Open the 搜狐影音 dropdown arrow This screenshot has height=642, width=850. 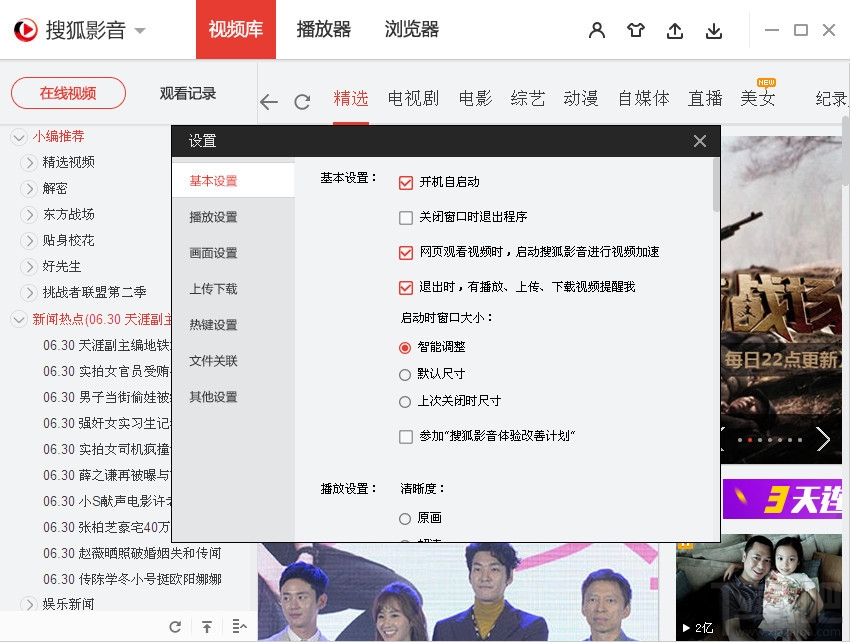click(x=141, y=30)
